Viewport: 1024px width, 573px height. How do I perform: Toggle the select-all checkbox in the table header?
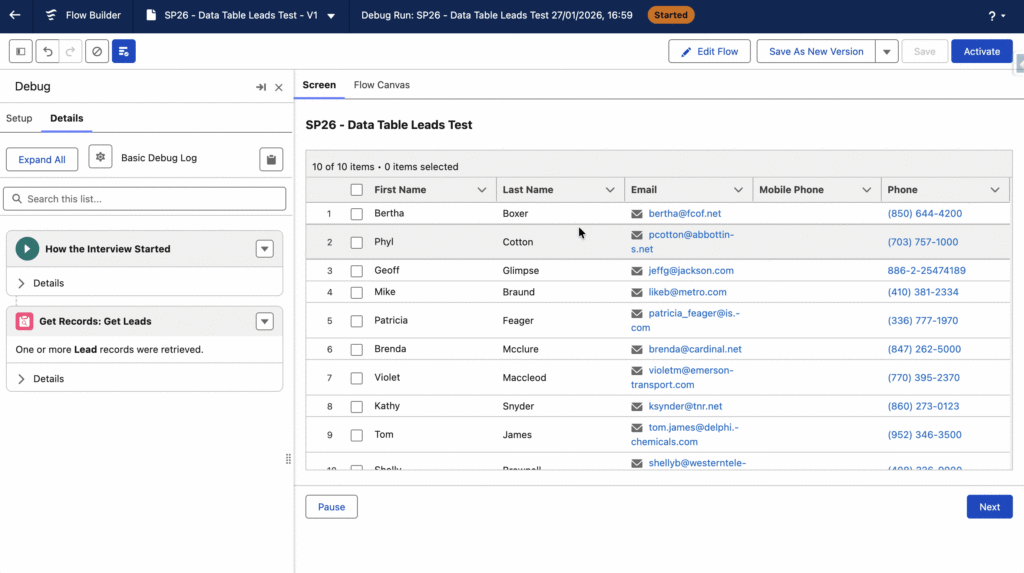[357, 190]
